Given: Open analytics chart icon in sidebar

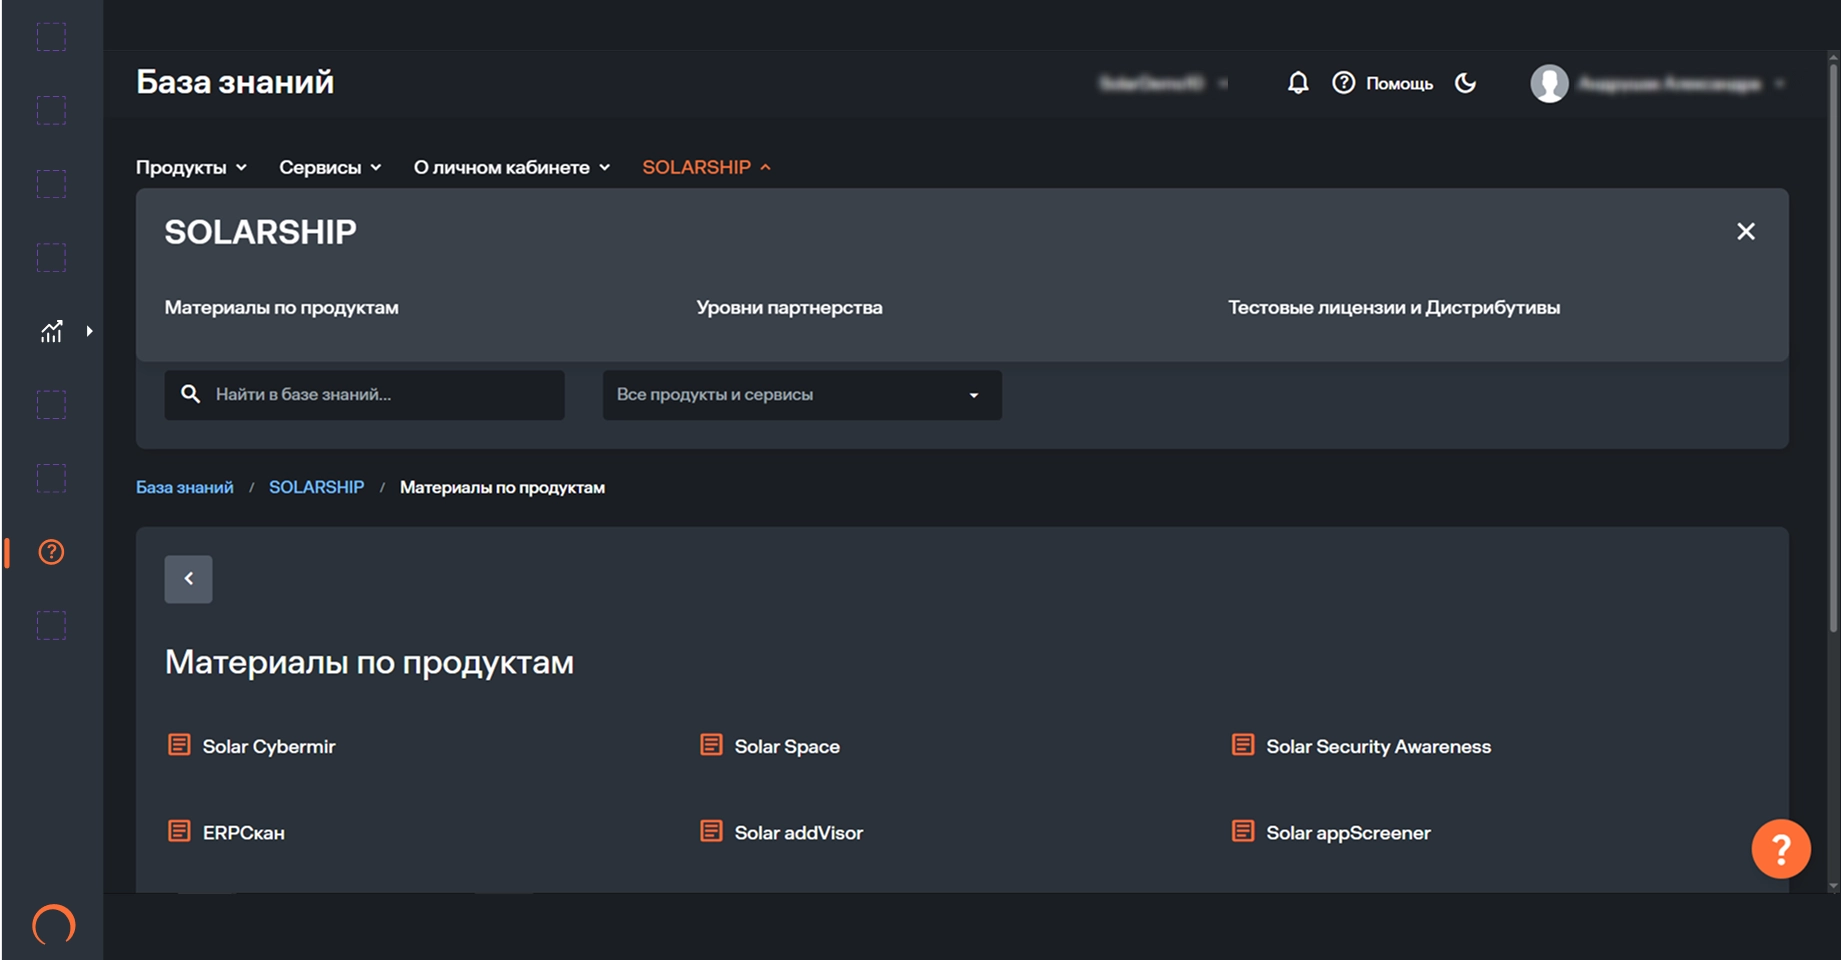Looking at the screenshot, I should [x=51, y=331].
